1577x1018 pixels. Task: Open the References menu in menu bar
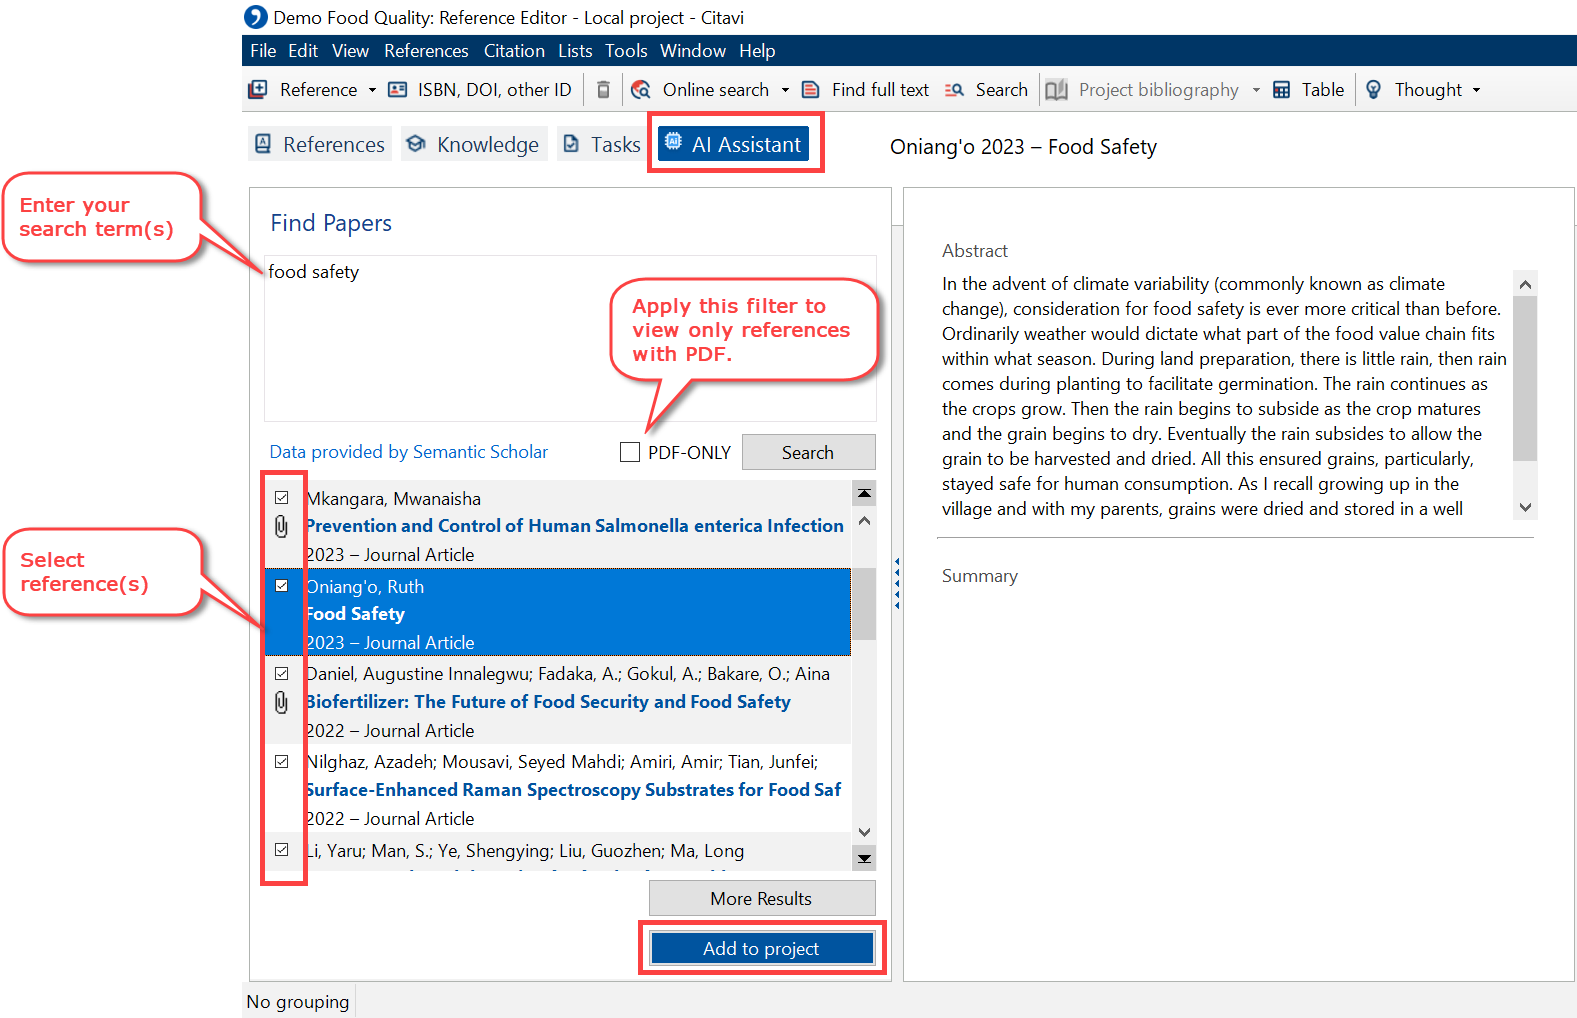(x=426, y=51)
